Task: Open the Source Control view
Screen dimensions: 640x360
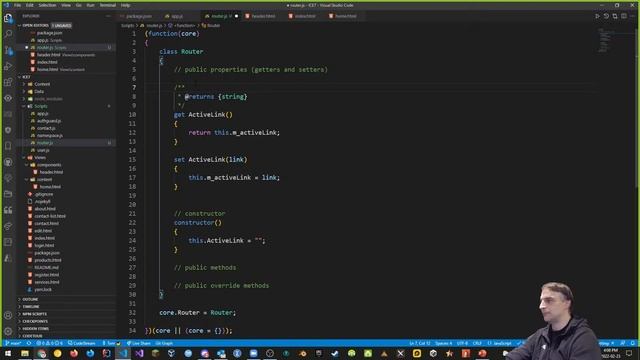Action: tap(8, 50)
